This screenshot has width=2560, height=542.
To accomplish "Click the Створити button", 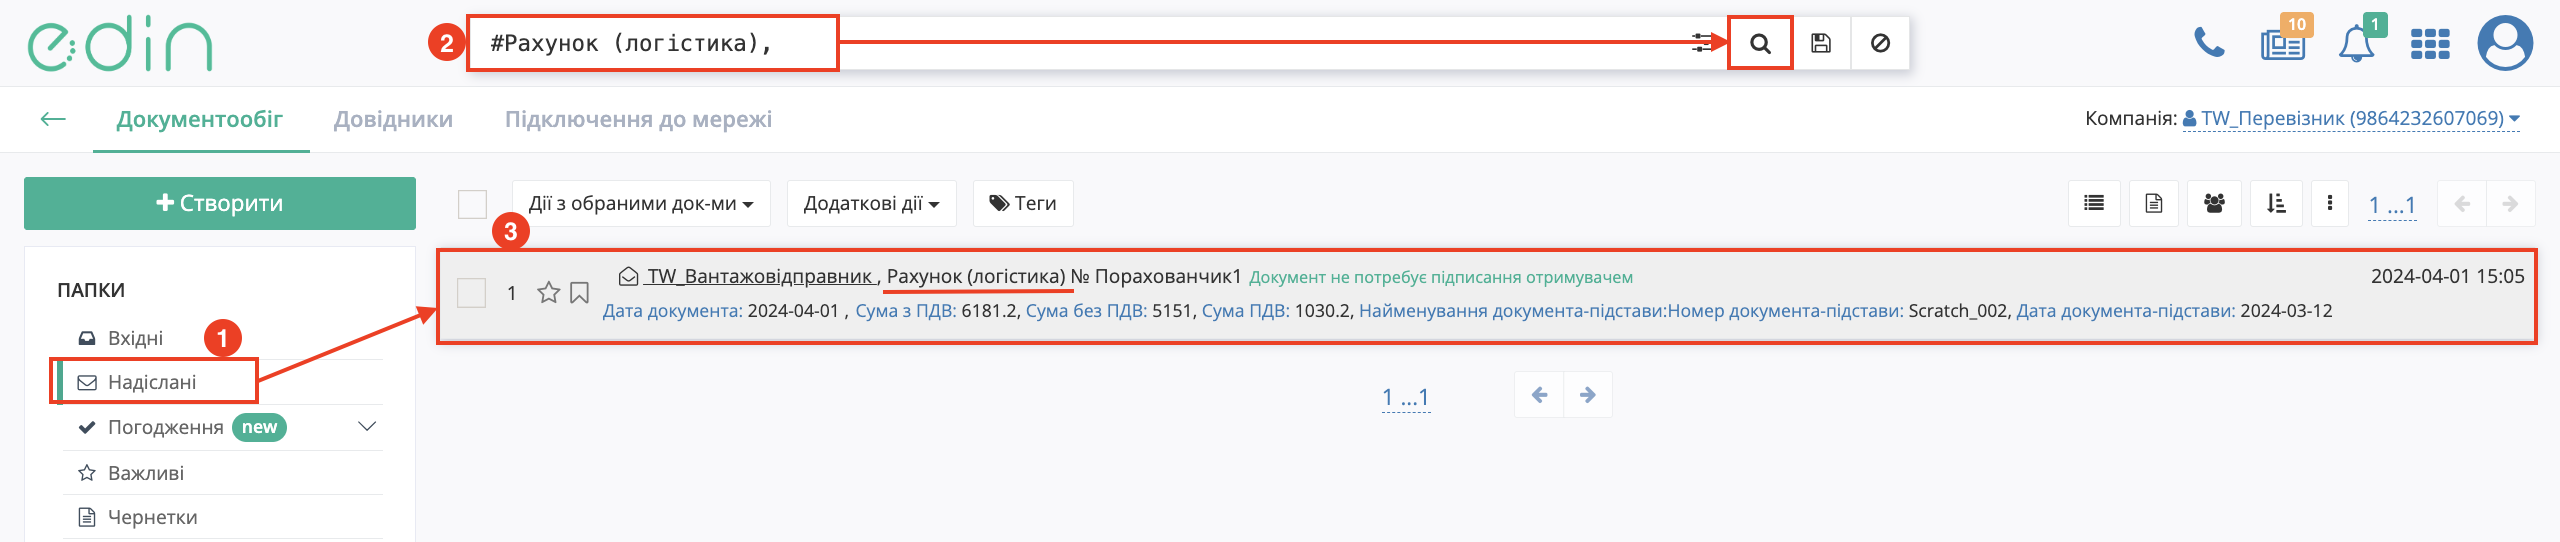I will point(220,204).
